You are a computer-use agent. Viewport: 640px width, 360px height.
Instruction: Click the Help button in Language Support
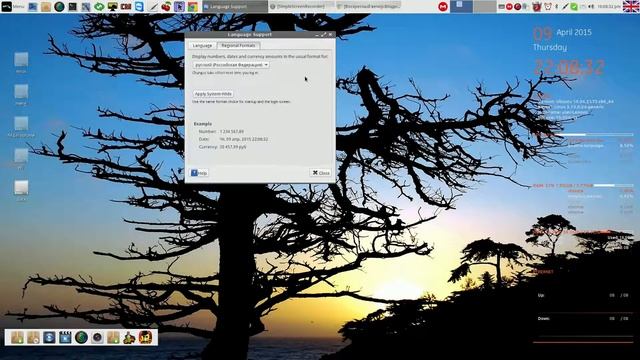[x=200, y=173]
